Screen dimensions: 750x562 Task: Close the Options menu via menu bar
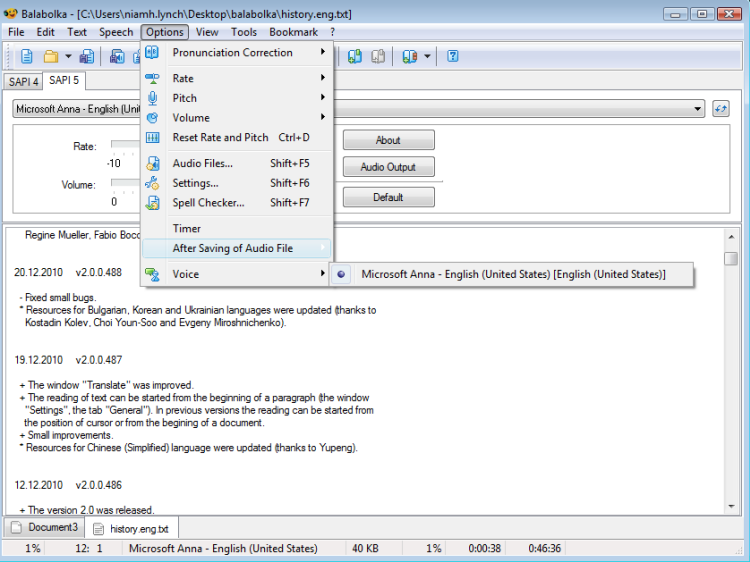pyautogui.click(x=165, y=32)
